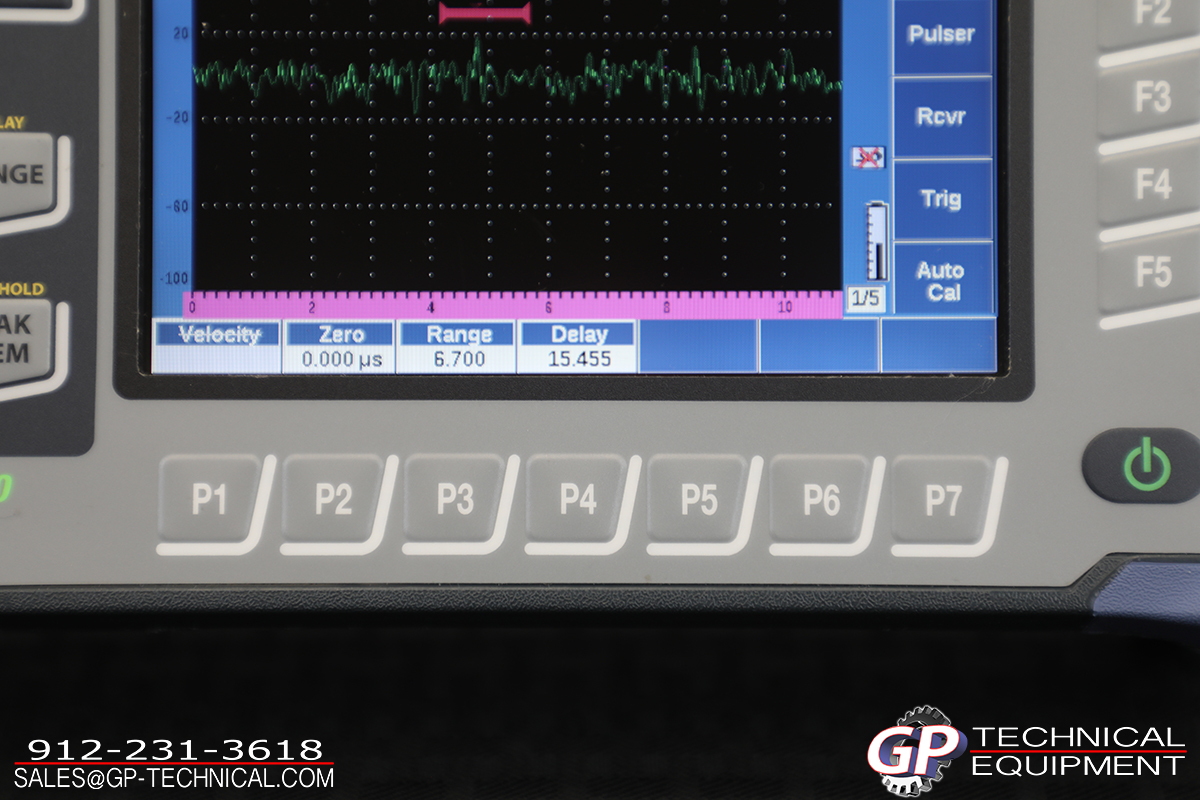
Task: Select the Zero 0.000 µs field
Action: [341, 347]
